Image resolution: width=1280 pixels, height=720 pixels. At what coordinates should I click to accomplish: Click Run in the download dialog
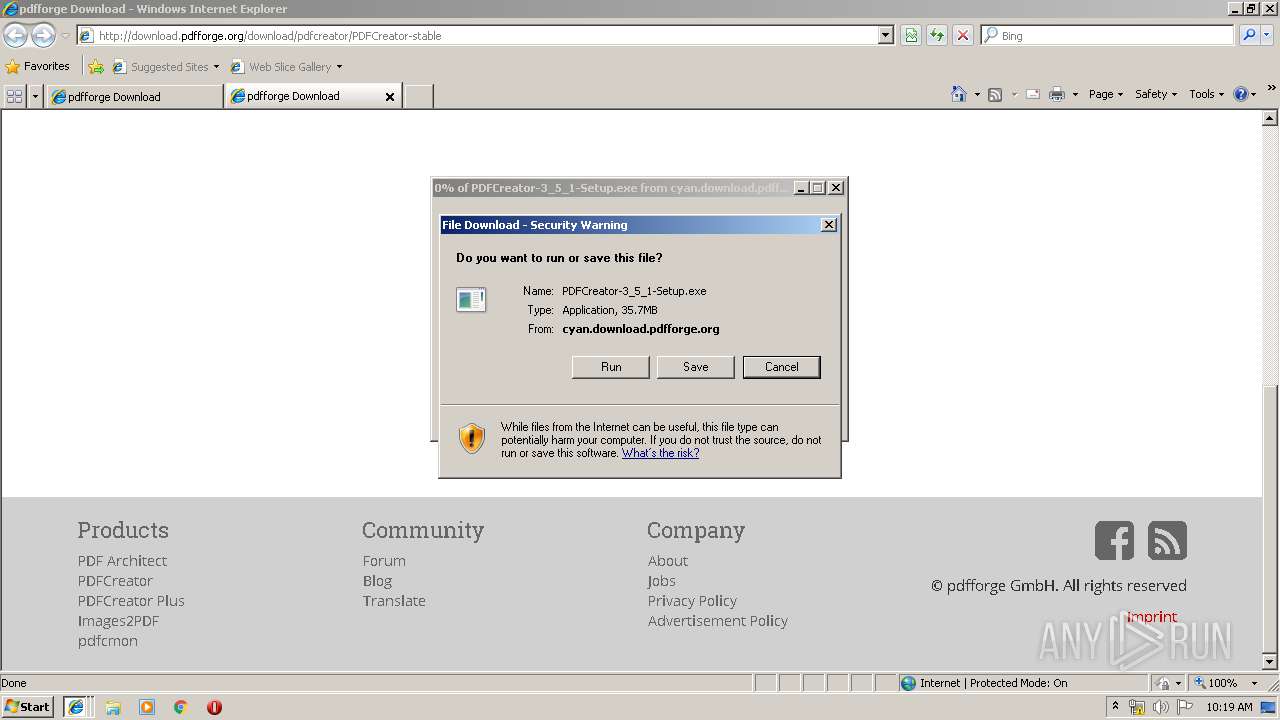tap(611, 367)
